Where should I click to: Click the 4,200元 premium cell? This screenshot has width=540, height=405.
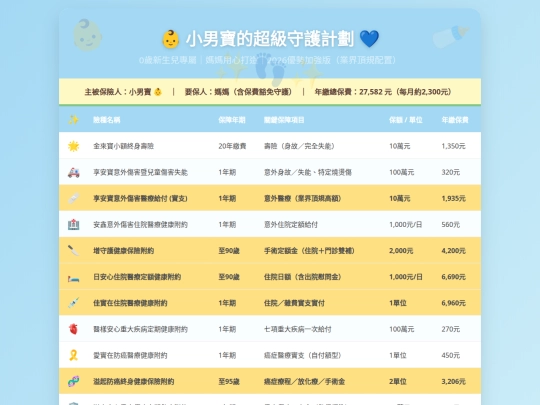point(454,251)
